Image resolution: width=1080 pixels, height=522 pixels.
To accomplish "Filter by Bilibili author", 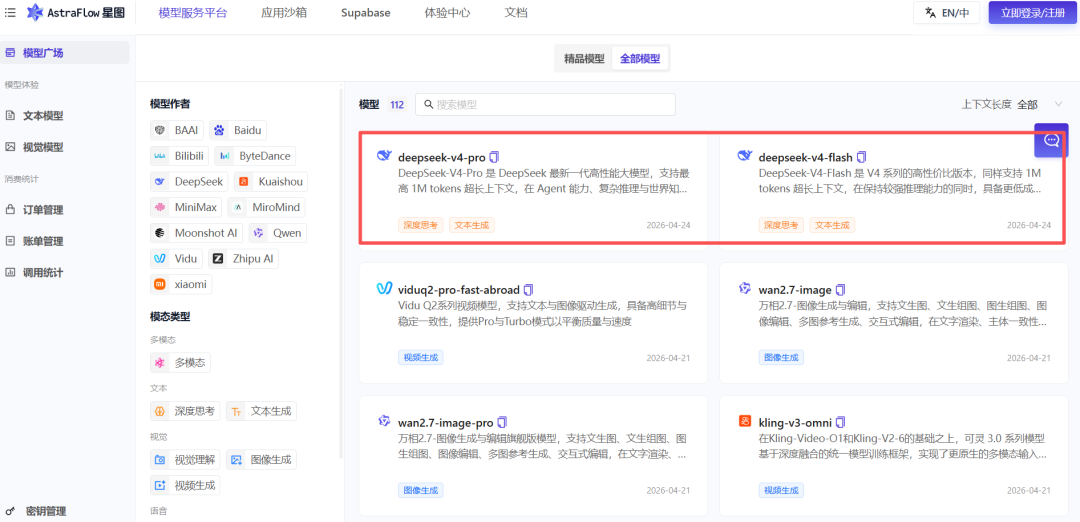I will (180, 156).
